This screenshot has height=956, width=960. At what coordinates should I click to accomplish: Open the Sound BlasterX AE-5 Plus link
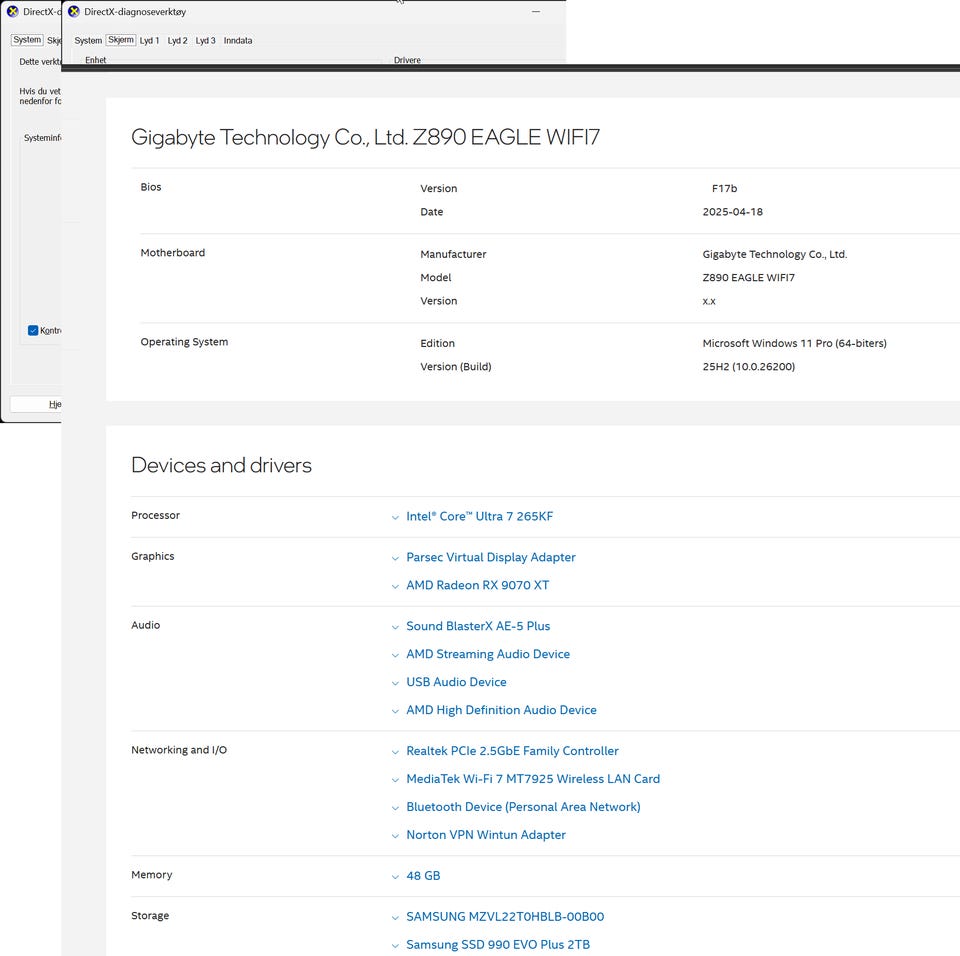[478, 626]
